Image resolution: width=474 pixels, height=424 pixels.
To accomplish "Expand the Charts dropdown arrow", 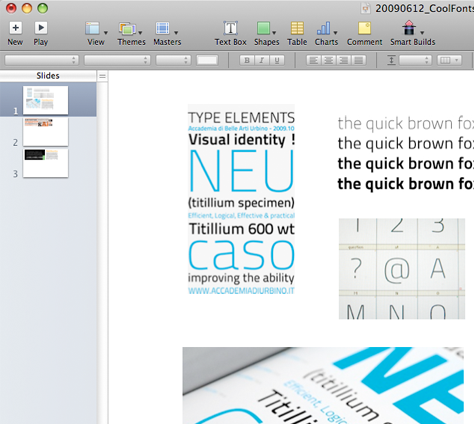I will tap(335, 33).
